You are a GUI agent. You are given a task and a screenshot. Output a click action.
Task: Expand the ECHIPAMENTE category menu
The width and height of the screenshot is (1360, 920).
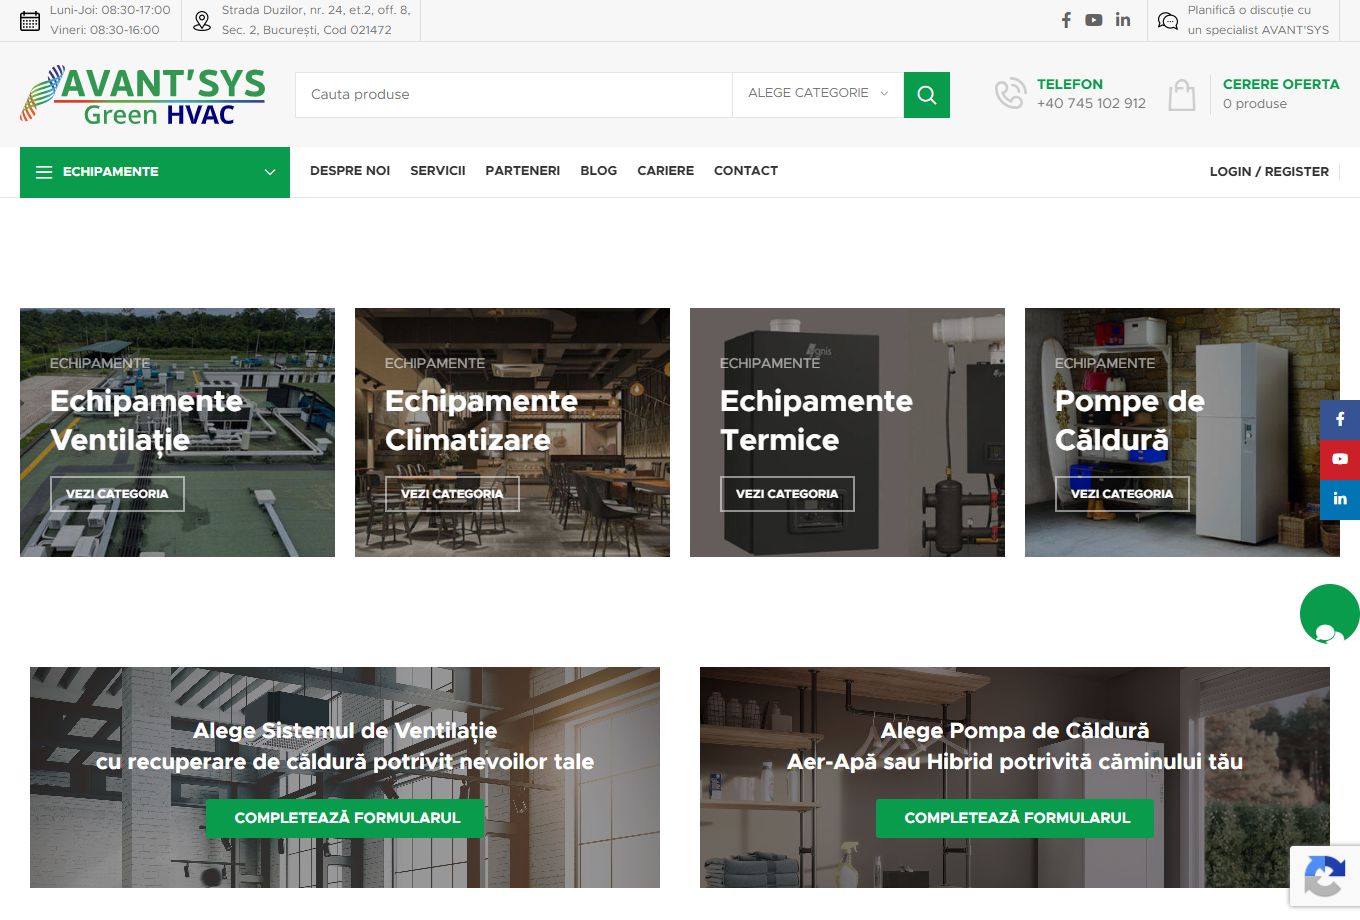pyautogui.click(x=155, y=172)
